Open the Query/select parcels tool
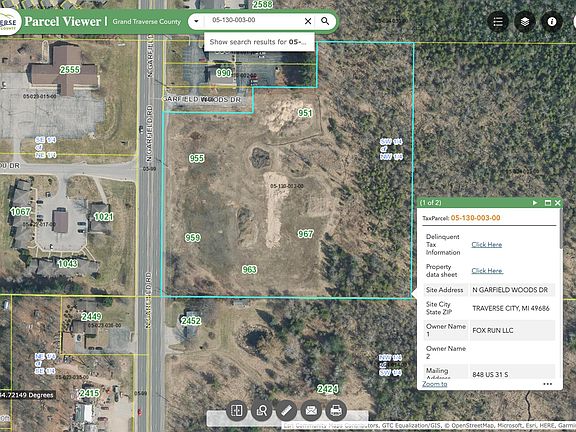 click(x=261, y=410)
